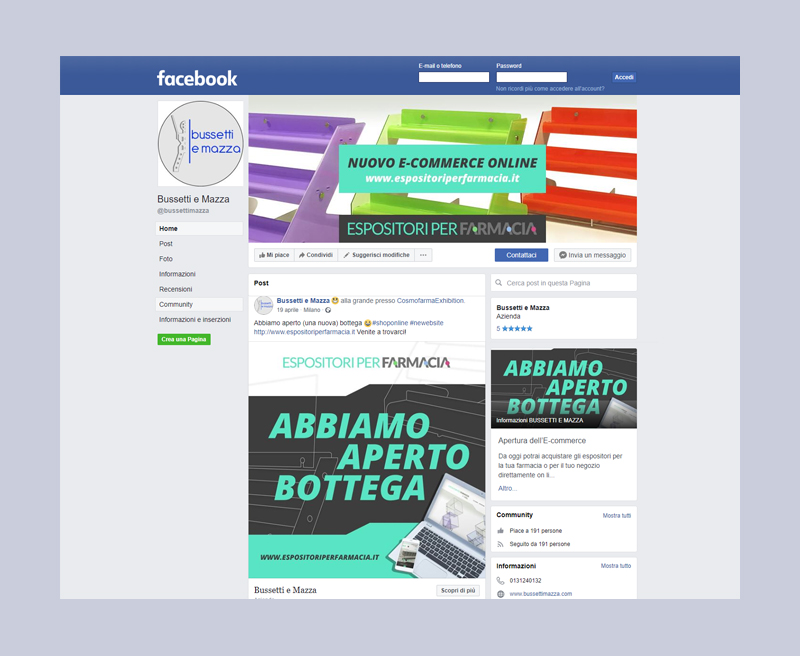Click the Condividi share arrow button
Image resolution: width=800 pixels, height=656 pixels.
pyautogui.click(x=316, y=255)
